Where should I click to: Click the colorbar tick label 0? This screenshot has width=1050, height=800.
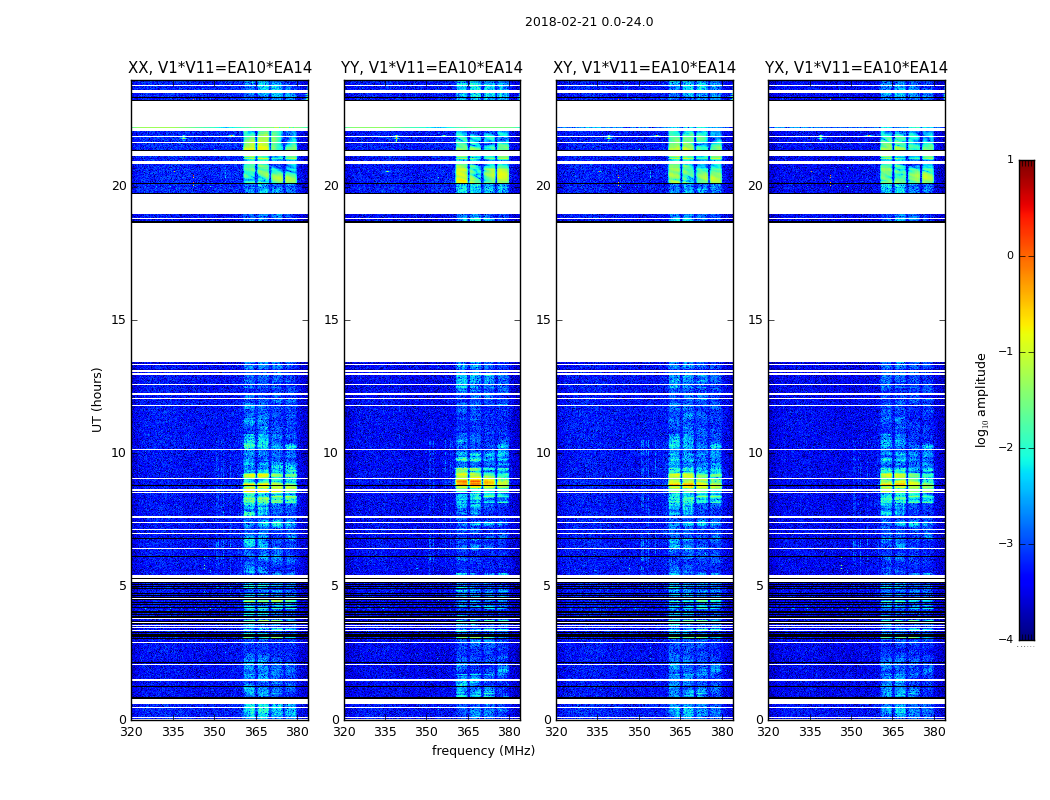tap(1009, 256)
